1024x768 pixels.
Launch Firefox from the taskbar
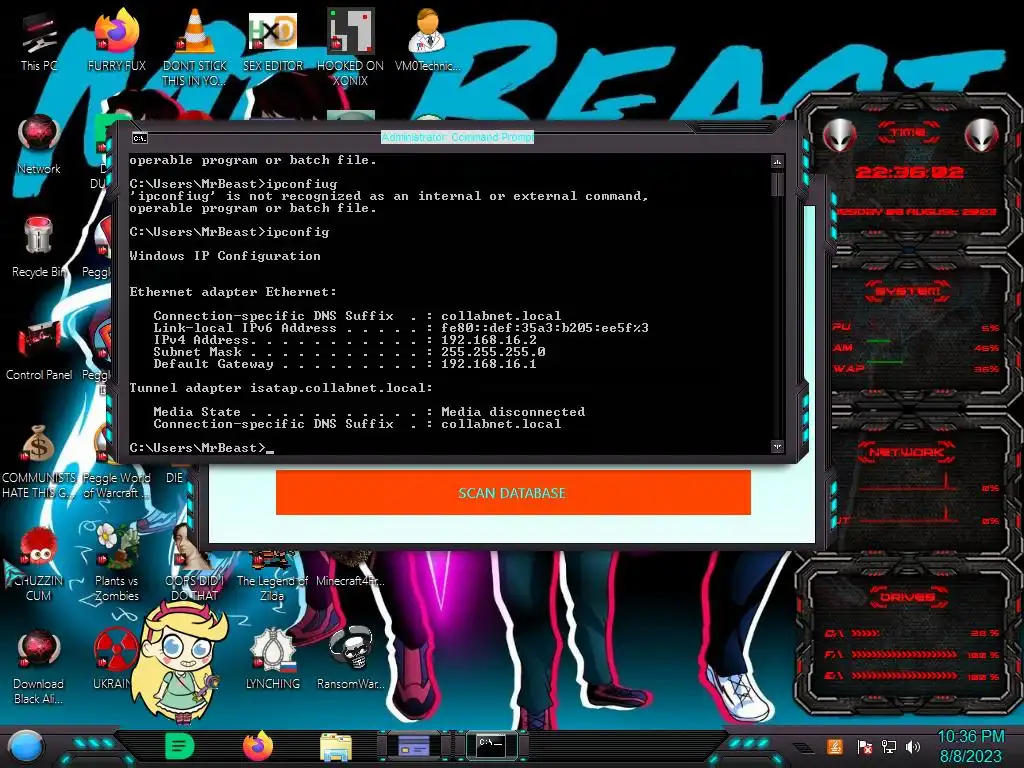[258, 746]
